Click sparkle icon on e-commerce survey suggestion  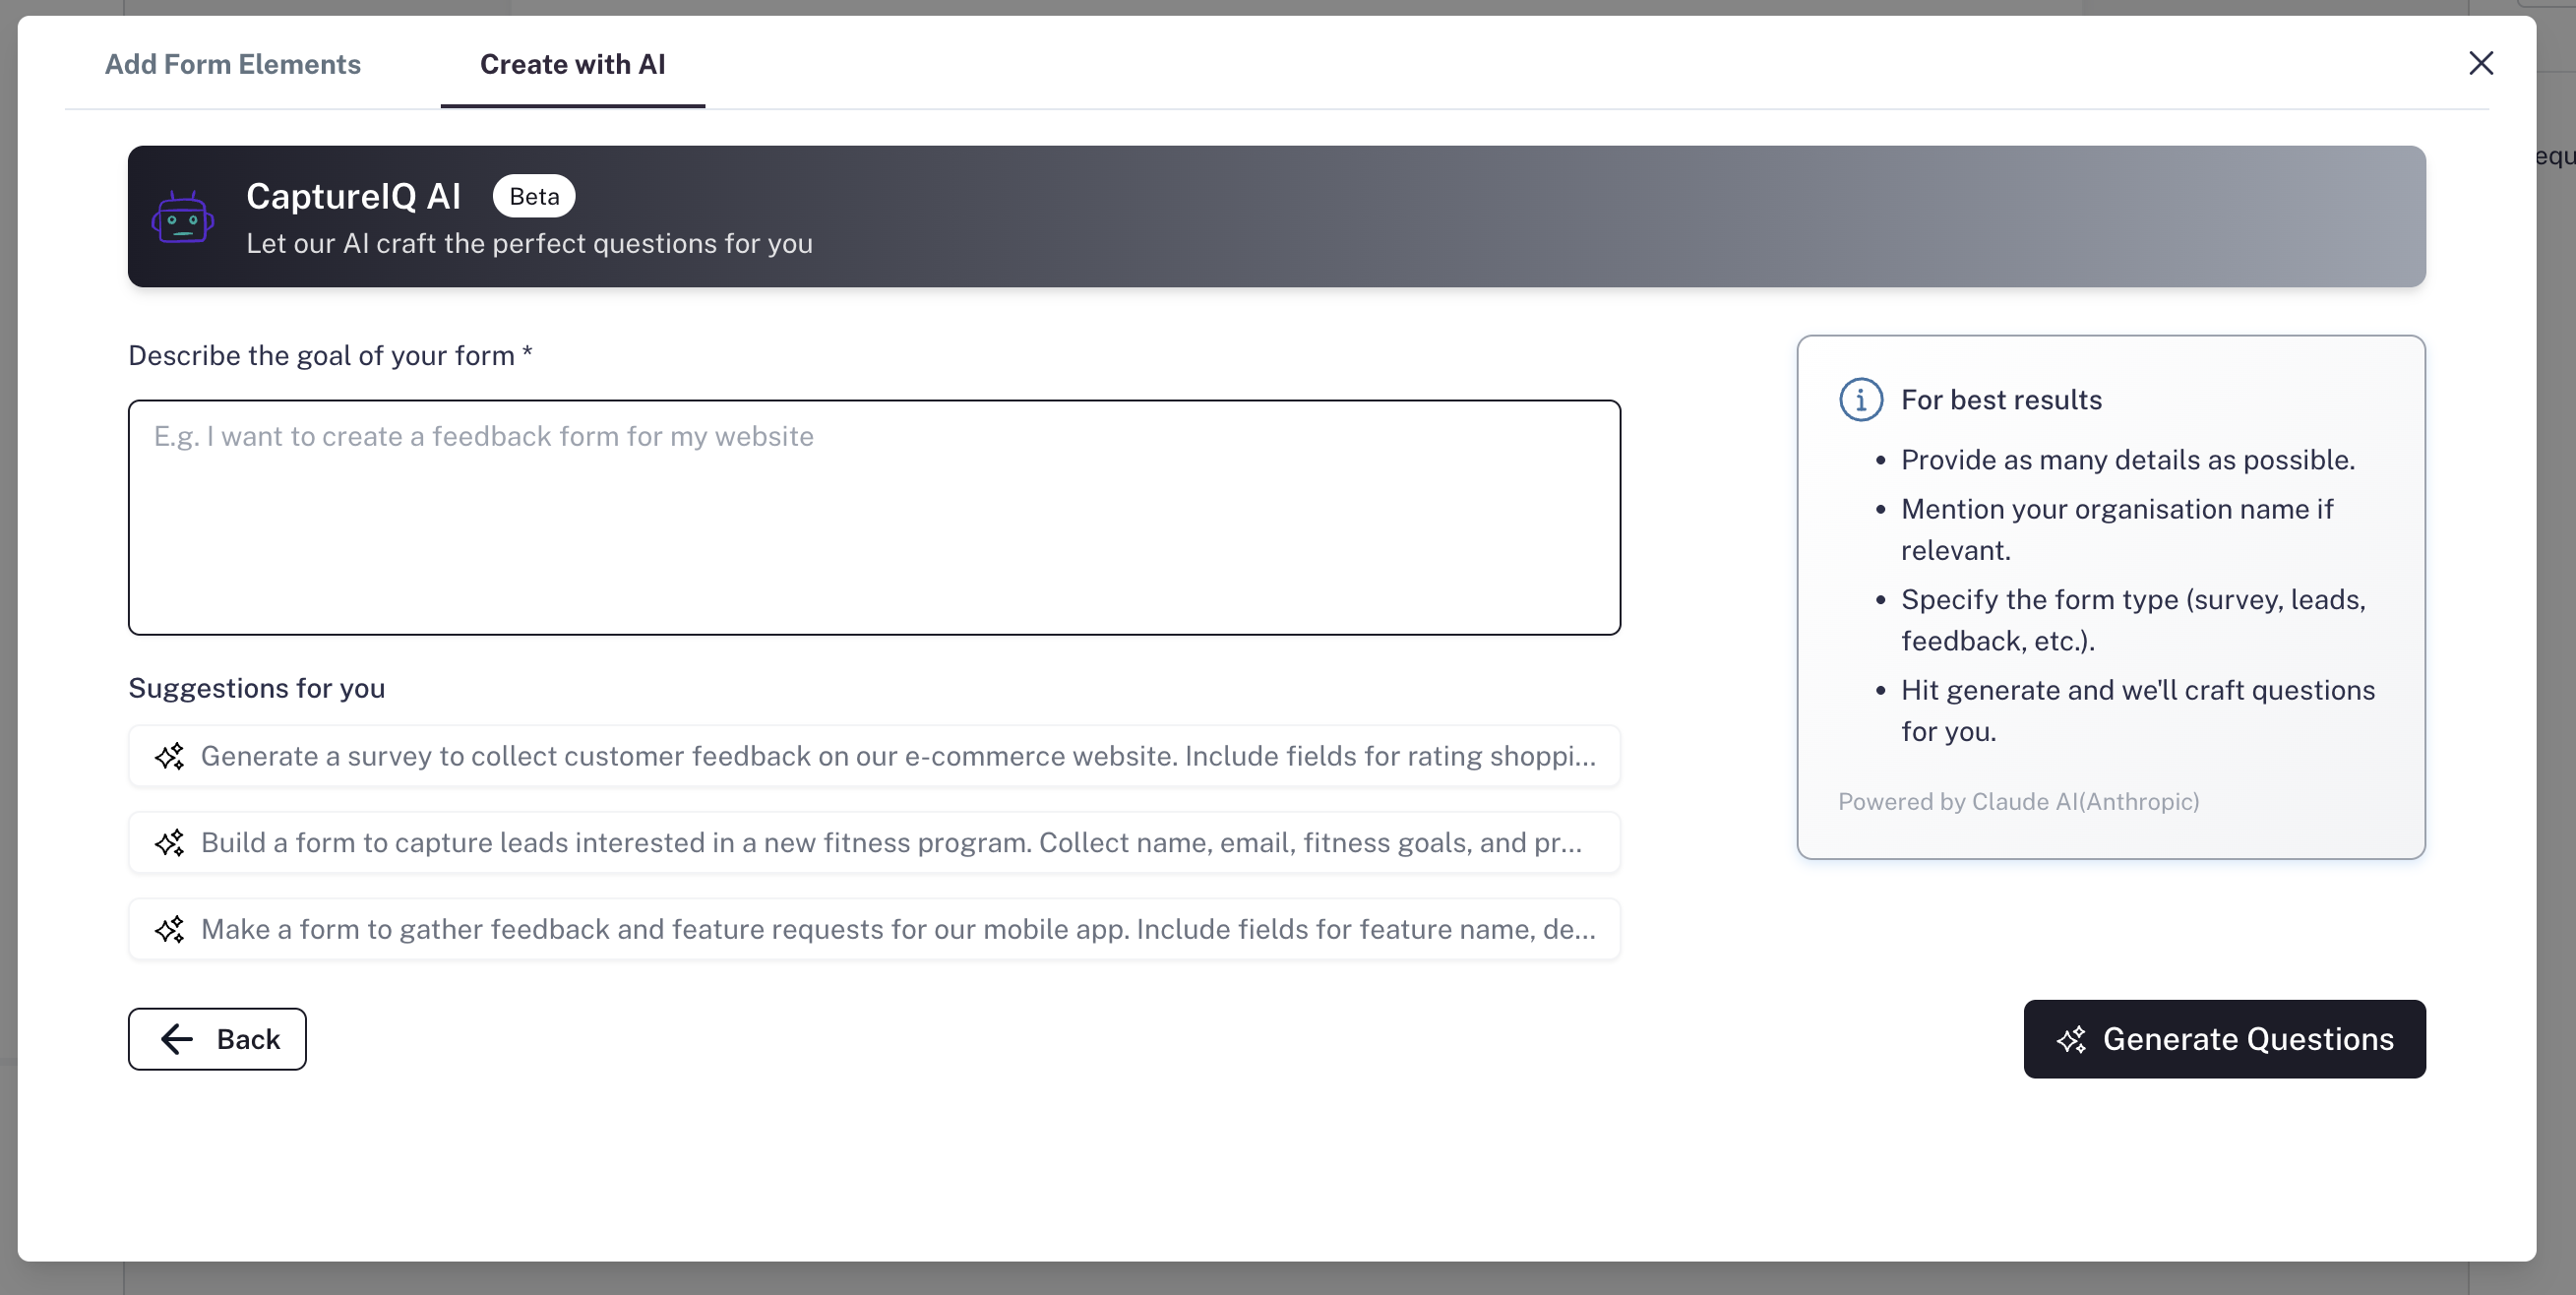point(169,756)
